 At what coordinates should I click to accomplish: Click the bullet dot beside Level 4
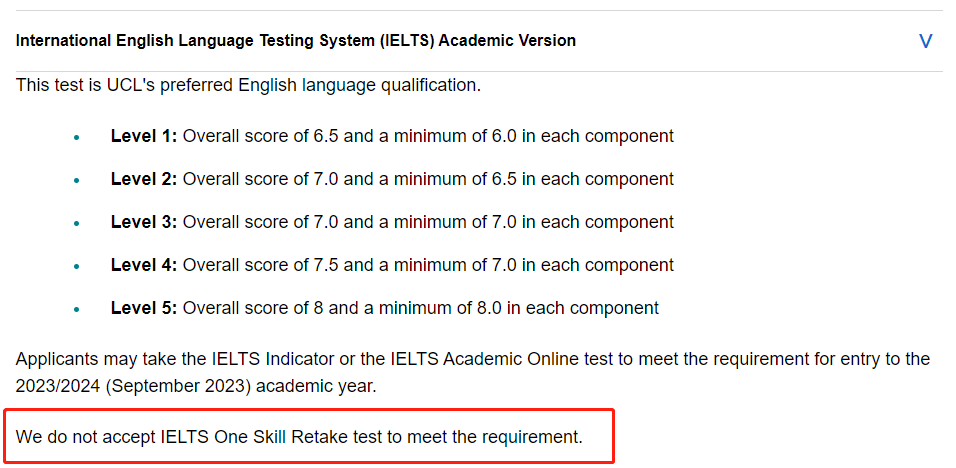76,267
